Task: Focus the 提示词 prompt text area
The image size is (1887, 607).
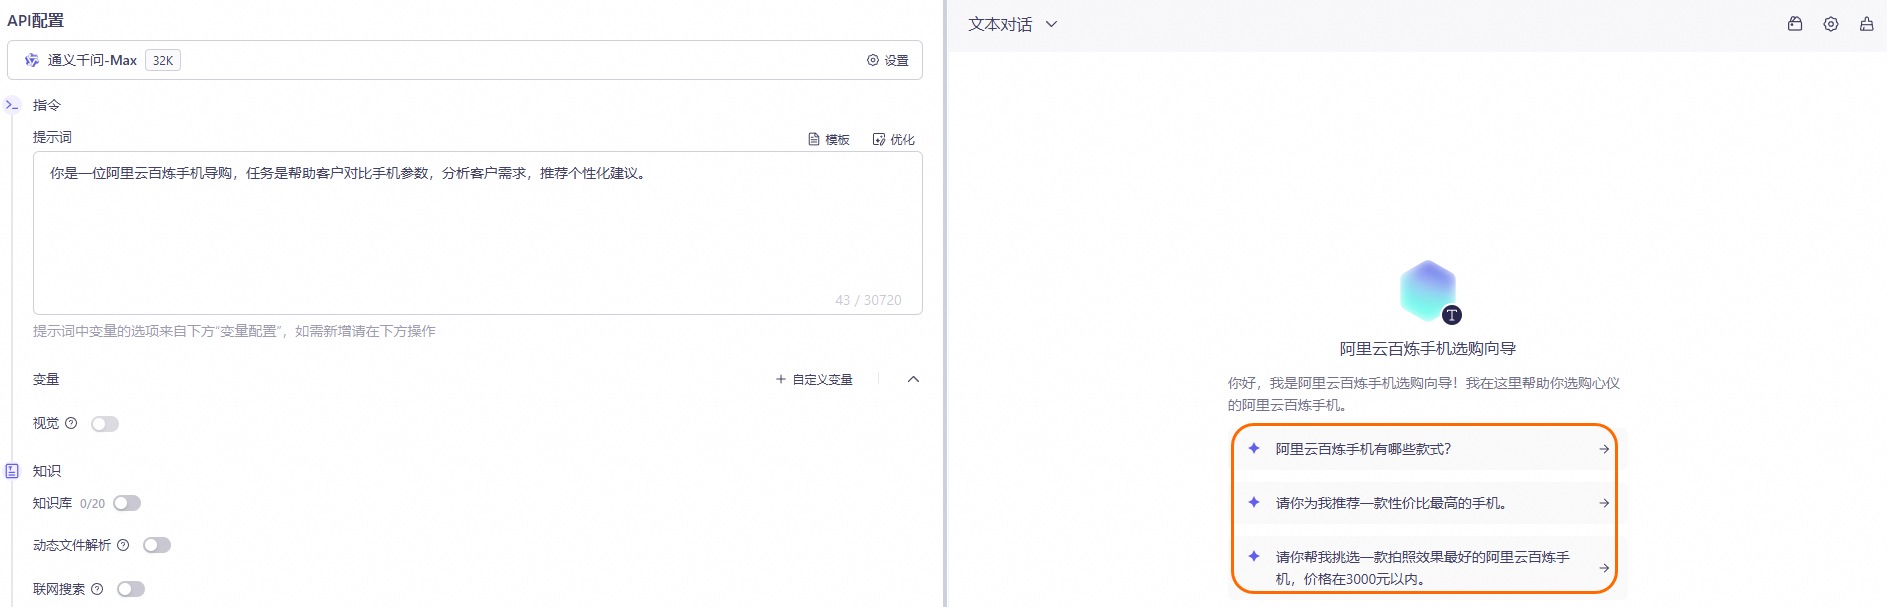Action: tap(478, 233)
